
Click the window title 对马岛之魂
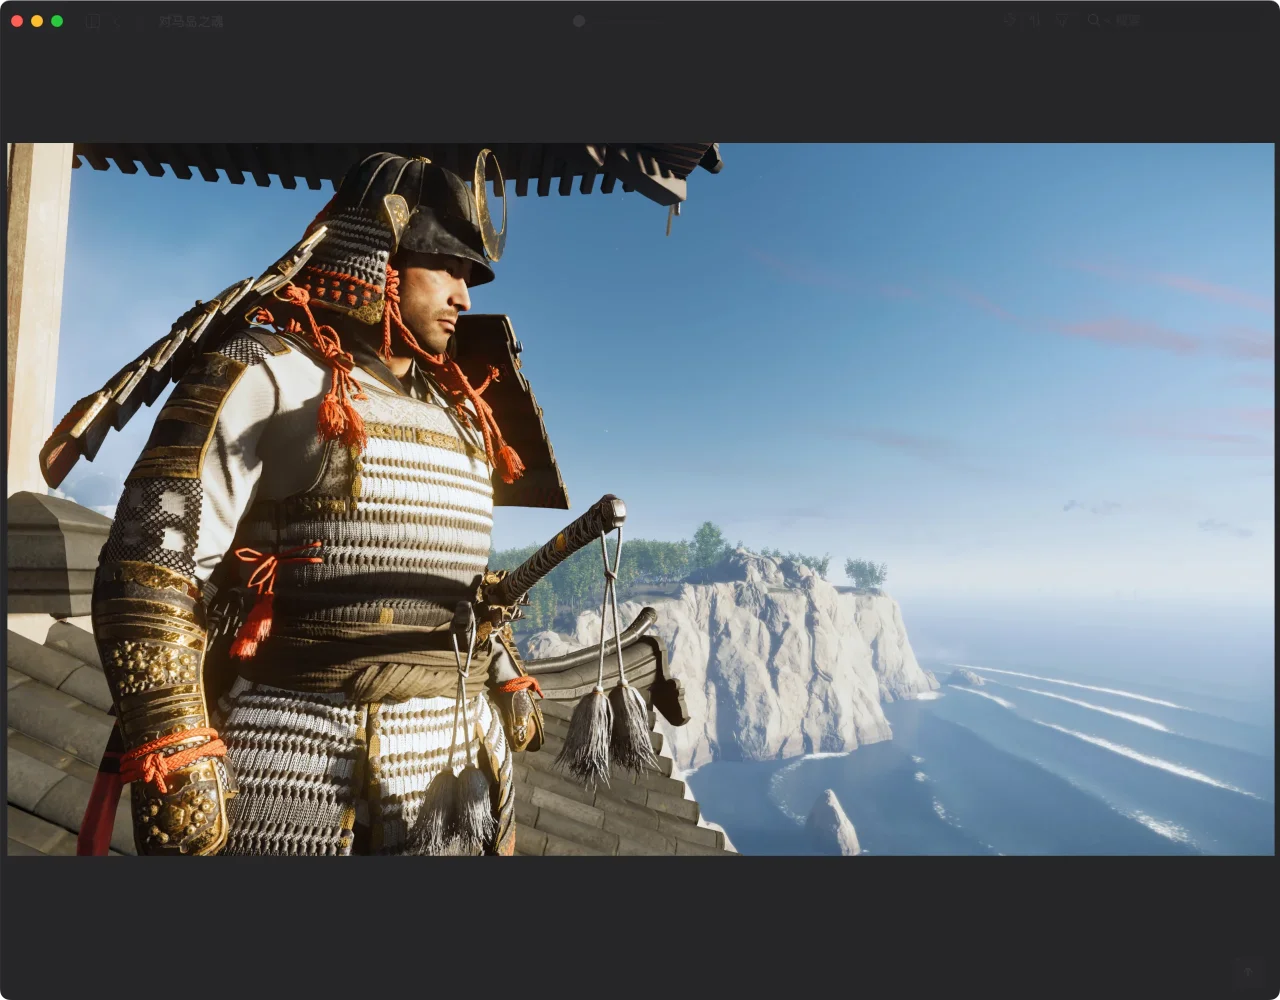[190, 21]
